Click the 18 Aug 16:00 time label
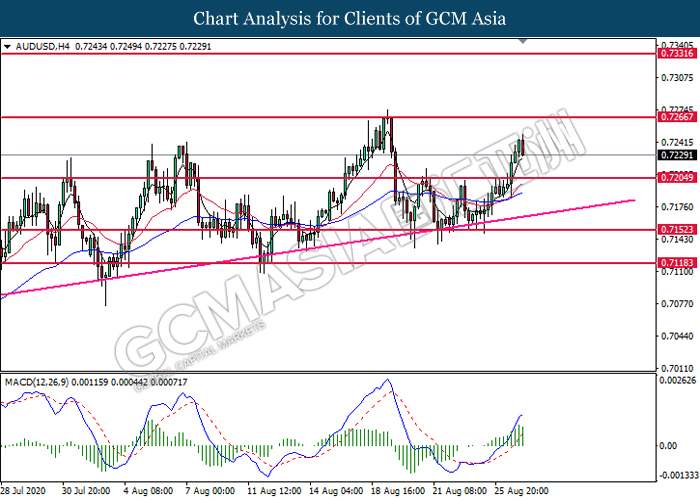Screen dimensions: 700x500 tap(398, 491)
